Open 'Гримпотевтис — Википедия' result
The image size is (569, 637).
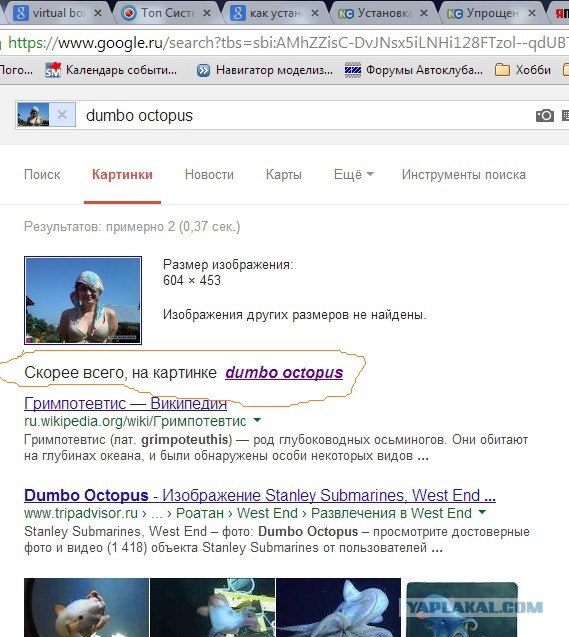(125, 403)
